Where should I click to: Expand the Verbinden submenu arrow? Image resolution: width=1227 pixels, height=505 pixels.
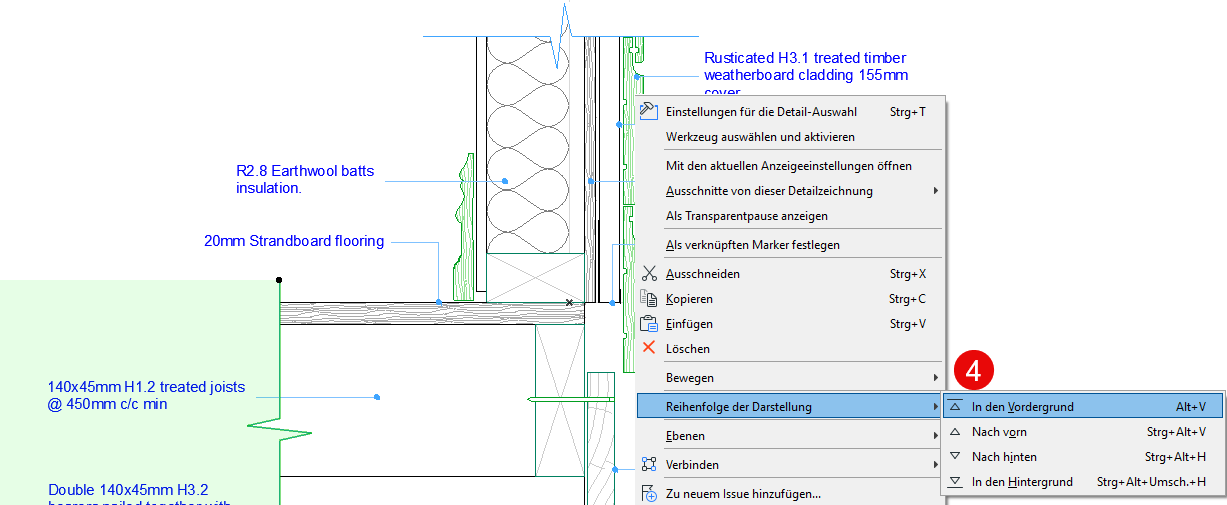pyautogui.click(x=936, y=464)
